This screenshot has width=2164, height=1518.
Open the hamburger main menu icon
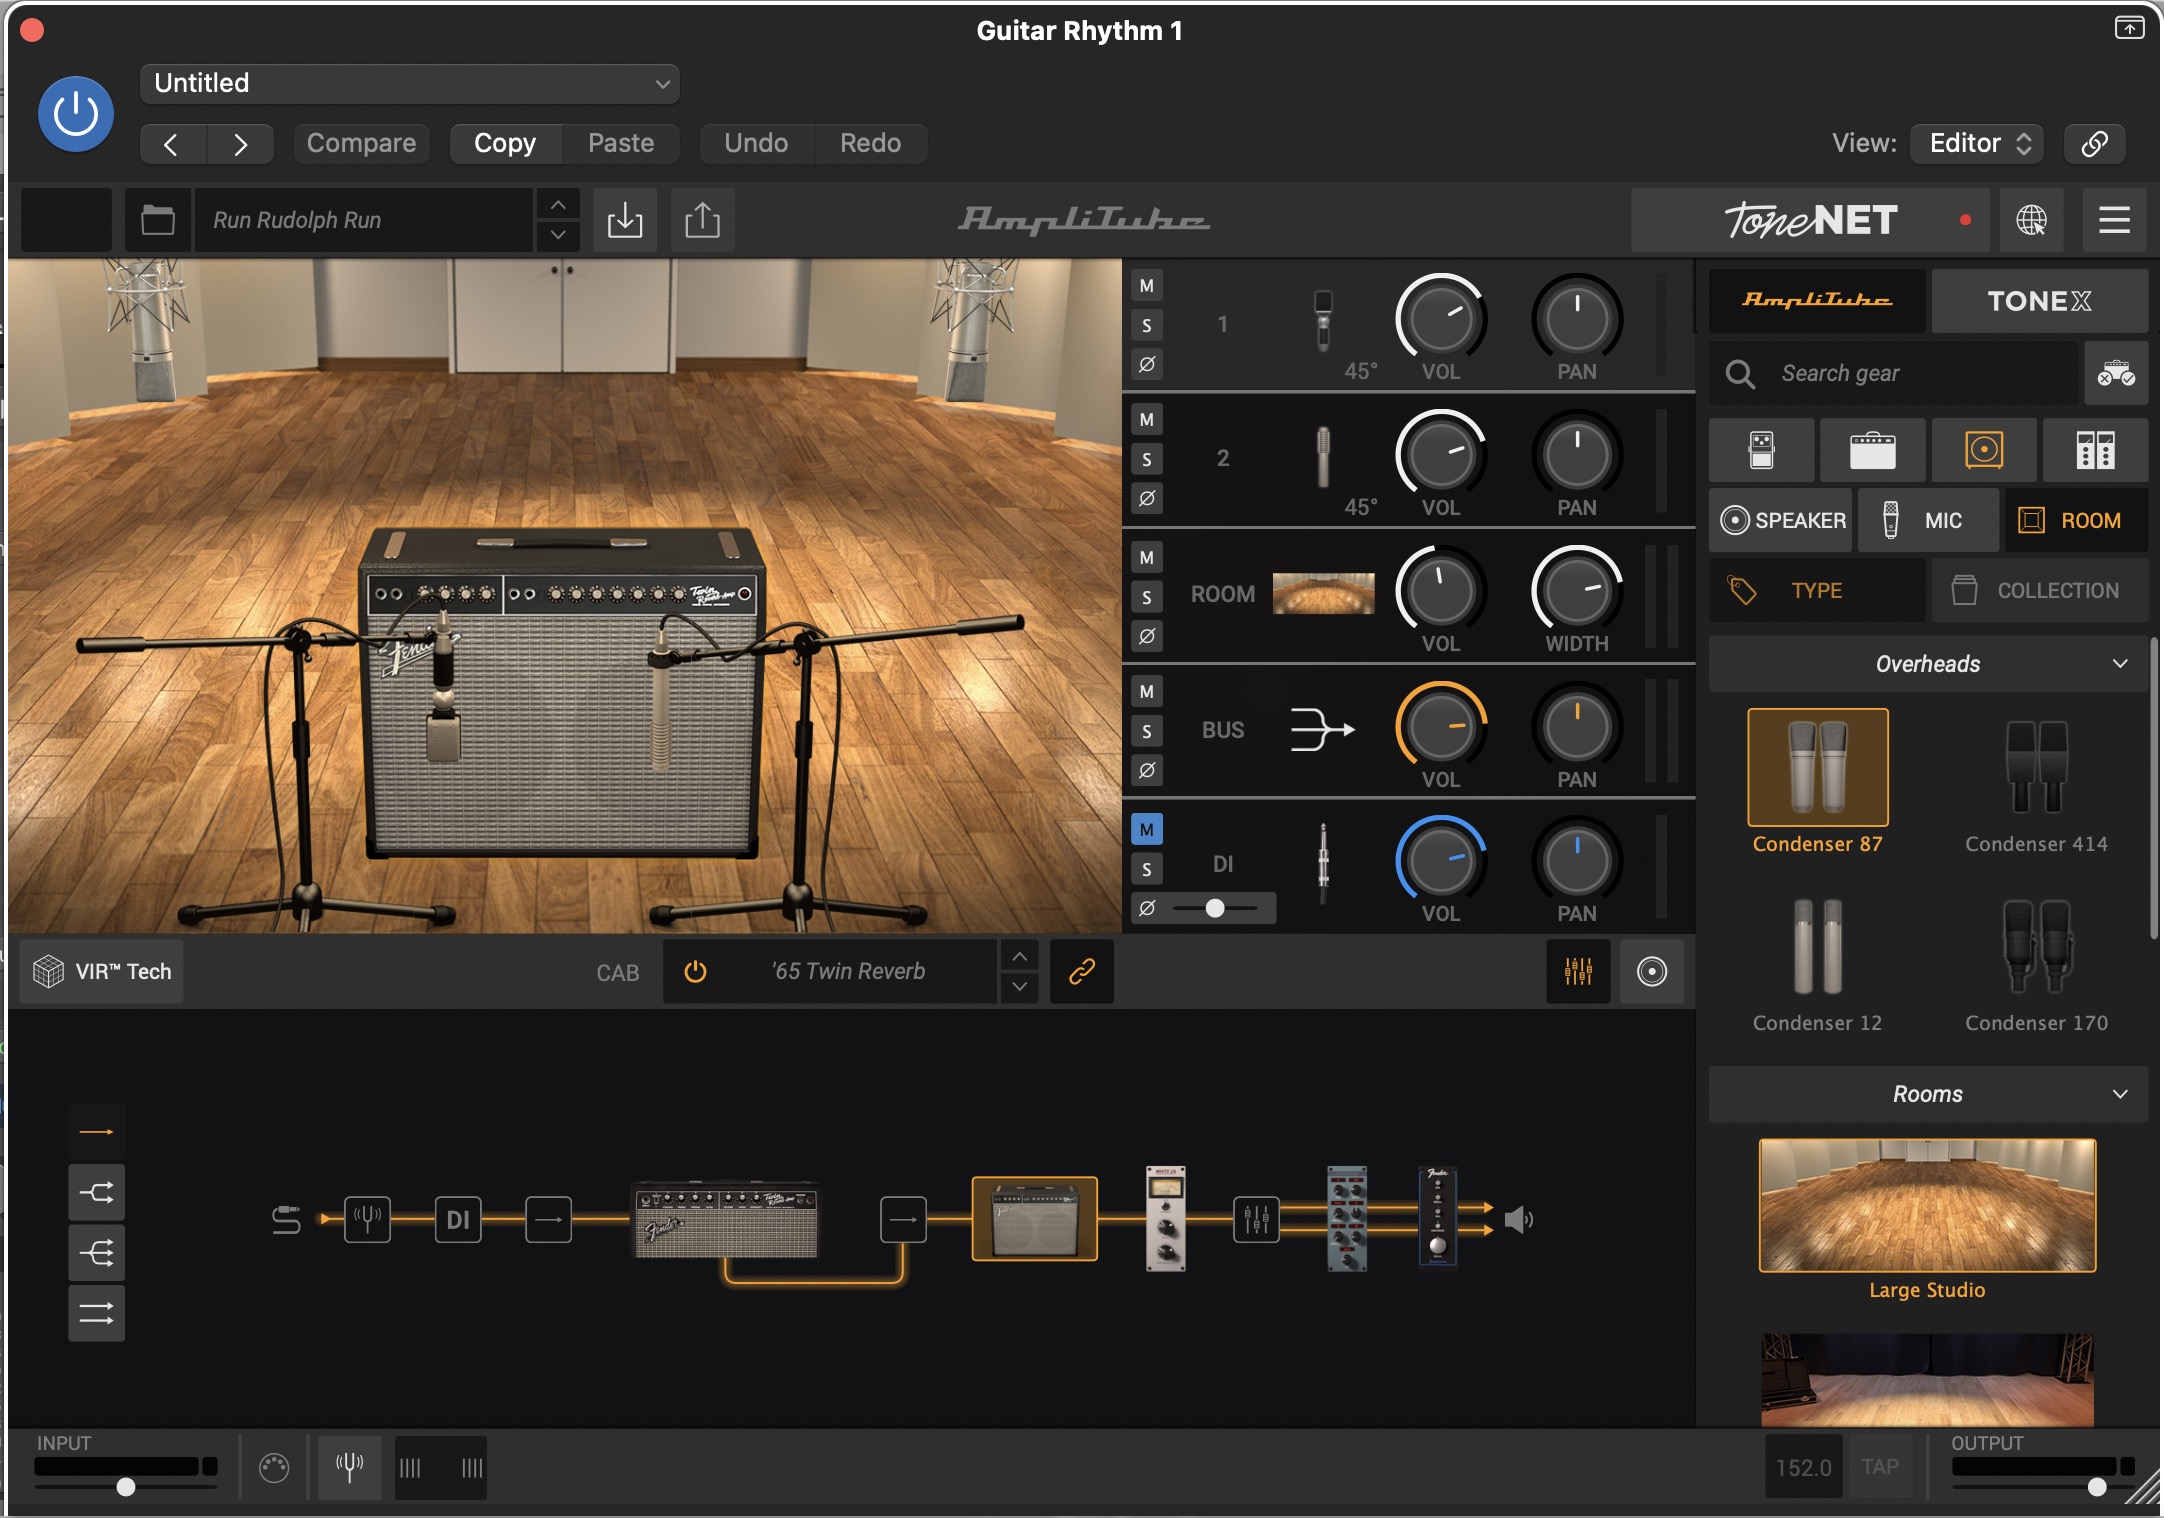pyautogui.click(x=2113, y=220)
